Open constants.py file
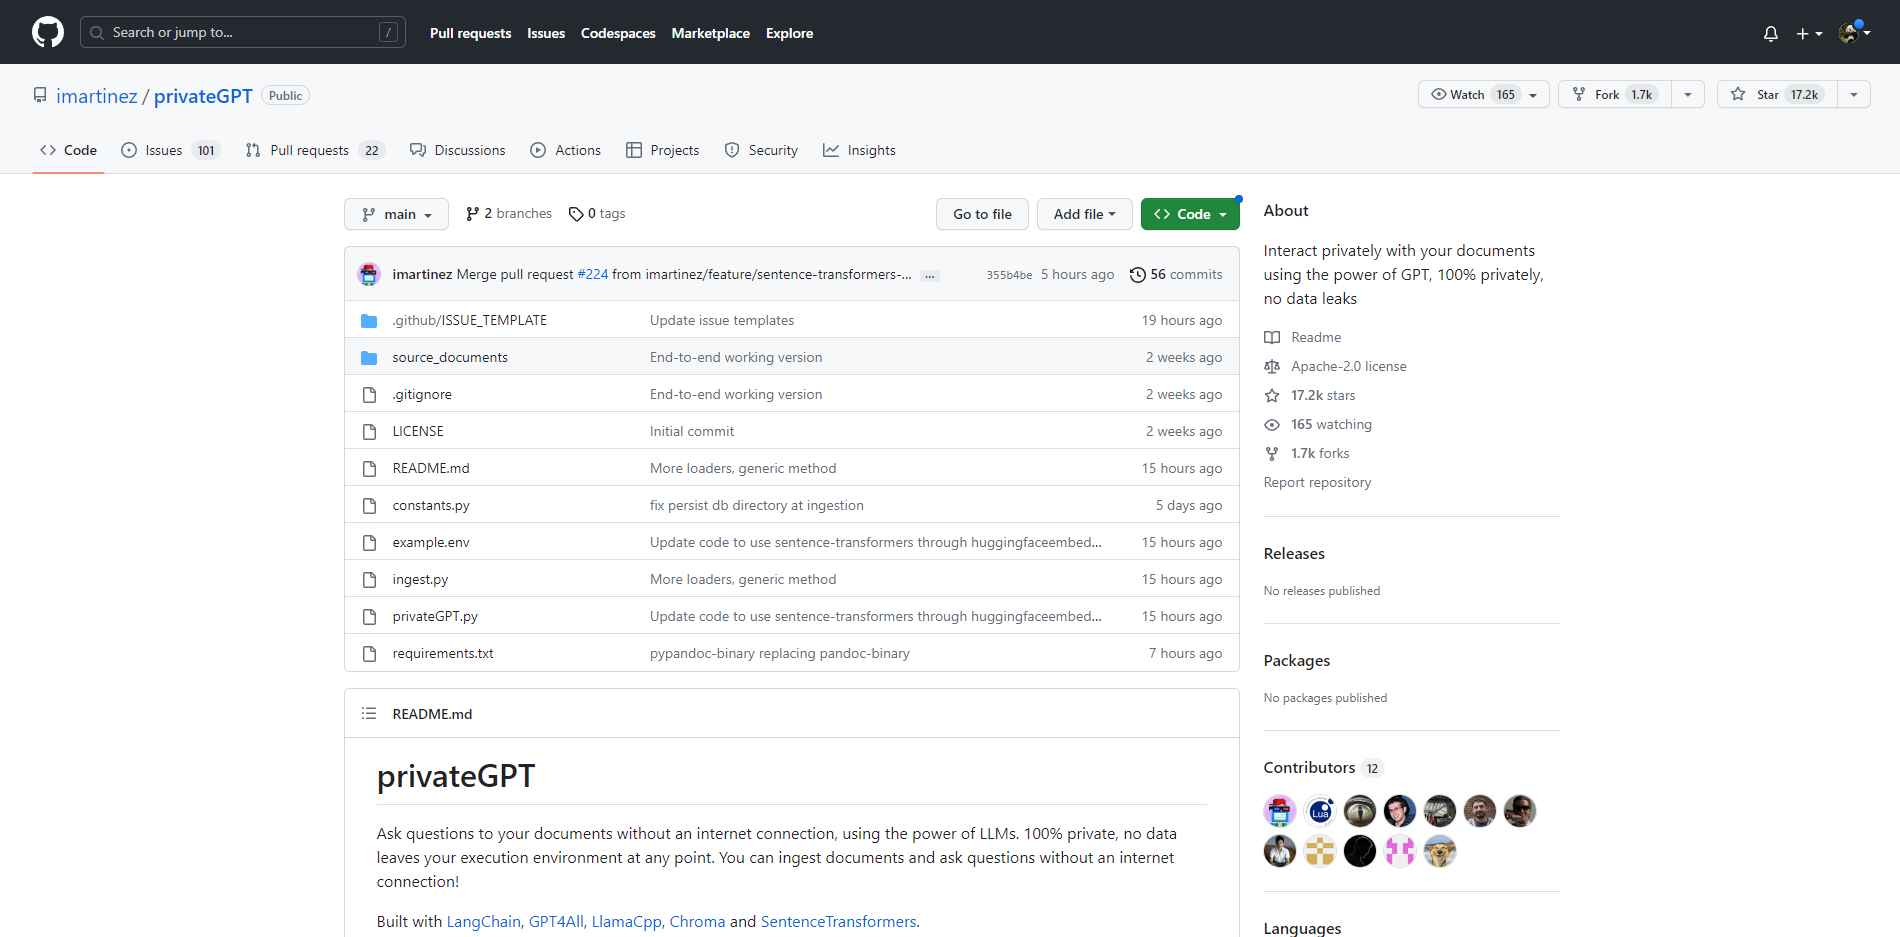Screen dimensions: 1900x937 [431, 505]
